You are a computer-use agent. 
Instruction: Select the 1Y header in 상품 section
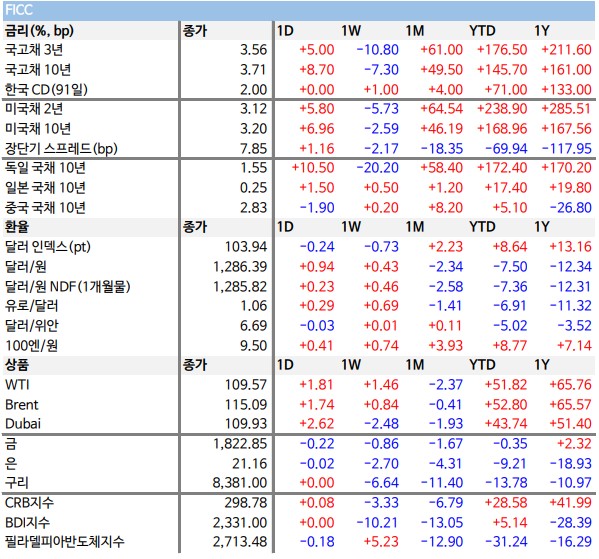(x=542, y=365)
